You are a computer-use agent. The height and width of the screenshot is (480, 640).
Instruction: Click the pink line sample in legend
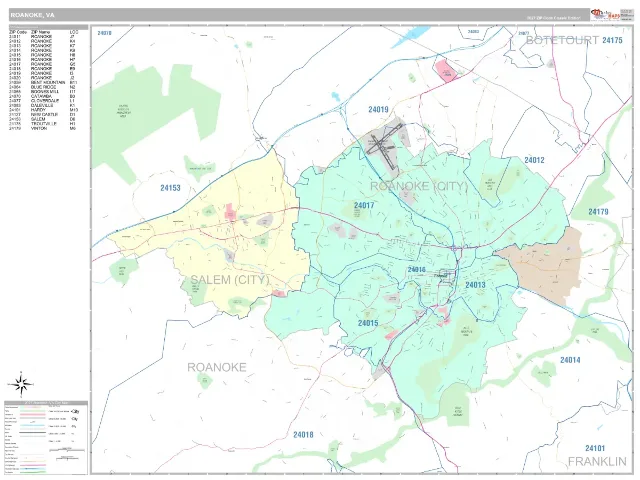click(x=33, y=415)
